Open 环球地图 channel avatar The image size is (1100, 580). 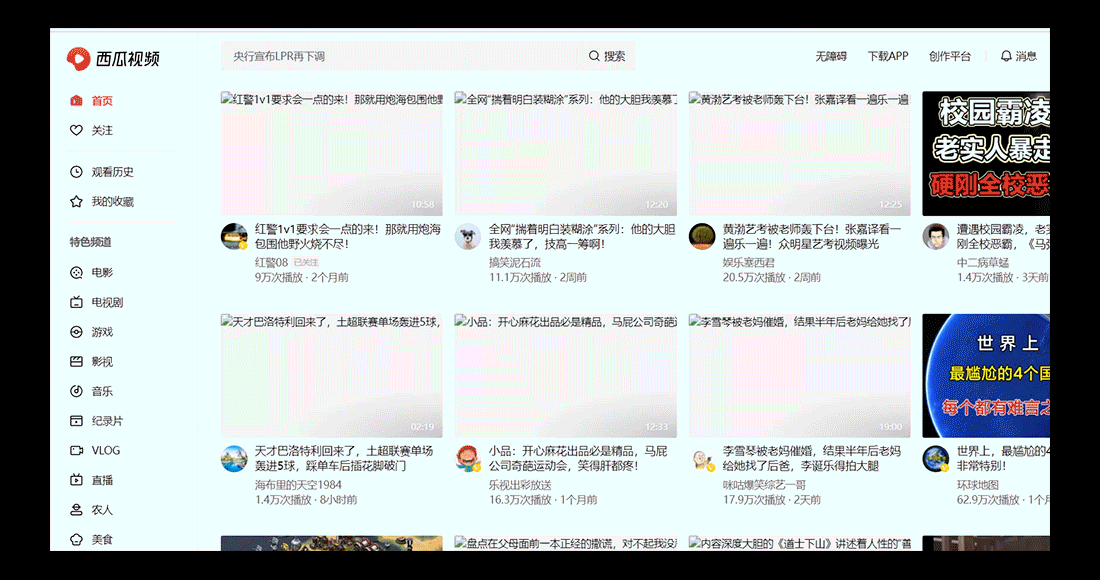tap(936, 459)
